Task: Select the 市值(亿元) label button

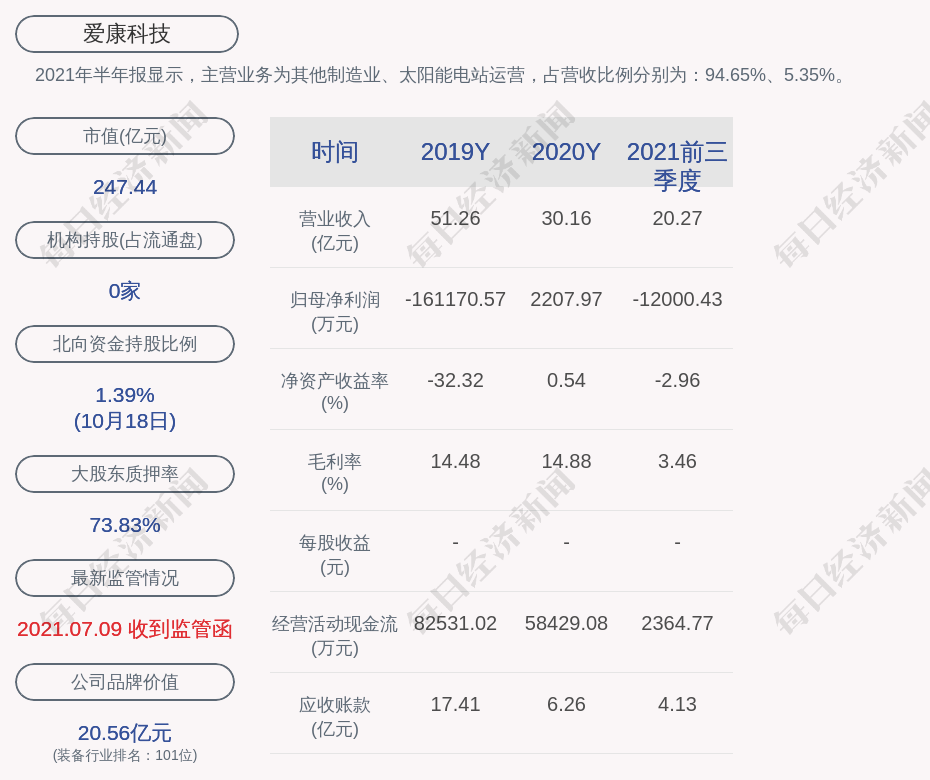Action: click(125, 136)
